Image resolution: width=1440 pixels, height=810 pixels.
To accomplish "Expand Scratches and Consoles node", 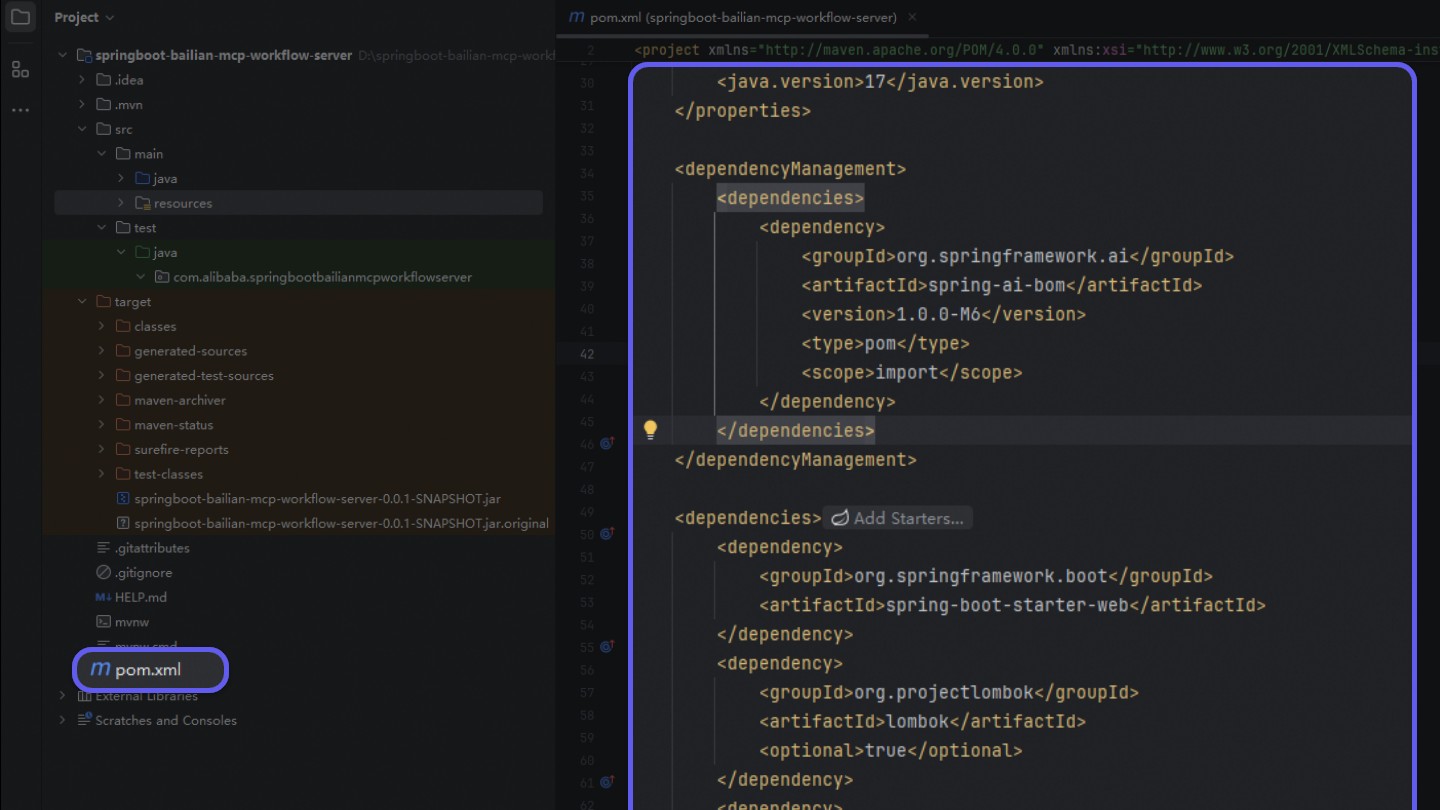I will click(63, 720).
